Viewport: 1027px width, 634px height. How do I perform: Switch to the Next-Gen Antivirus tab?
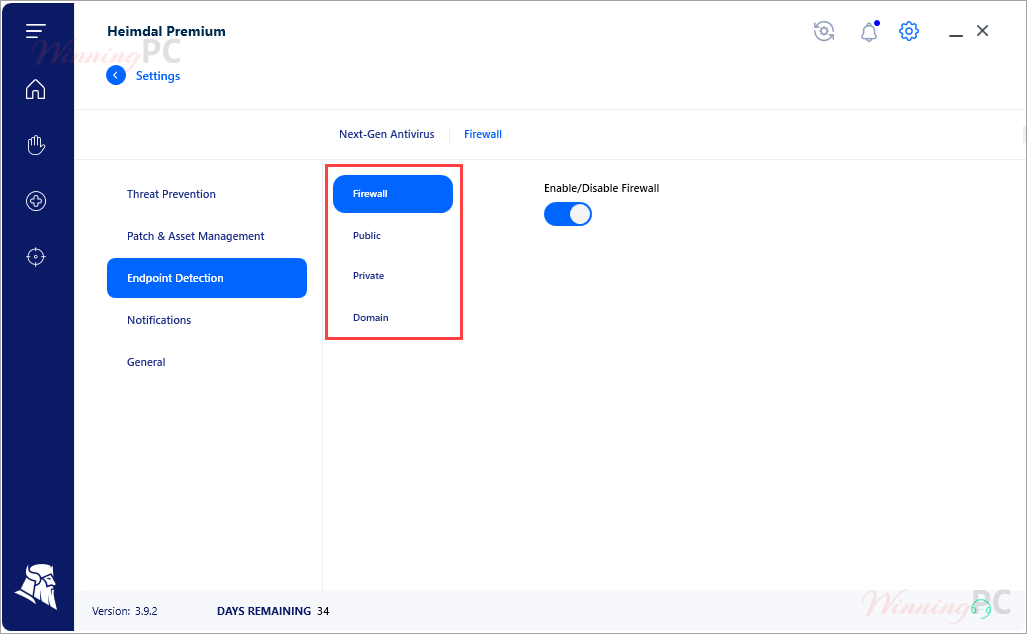click(386, 134)
